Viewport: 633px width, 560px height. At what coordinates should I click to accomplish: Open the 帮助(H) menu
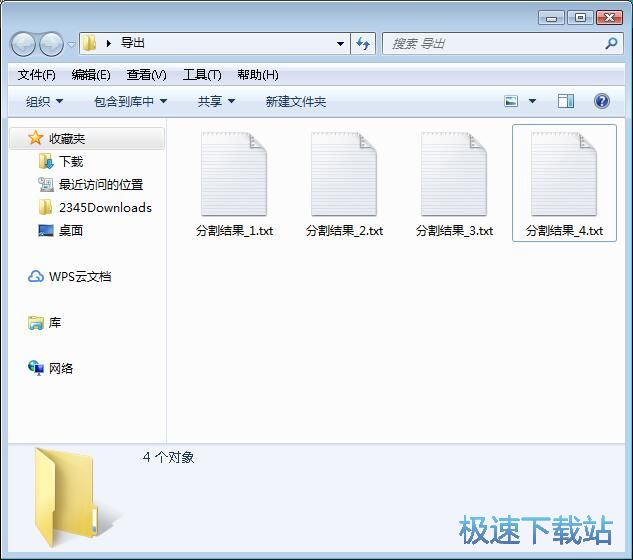point(258,75)
